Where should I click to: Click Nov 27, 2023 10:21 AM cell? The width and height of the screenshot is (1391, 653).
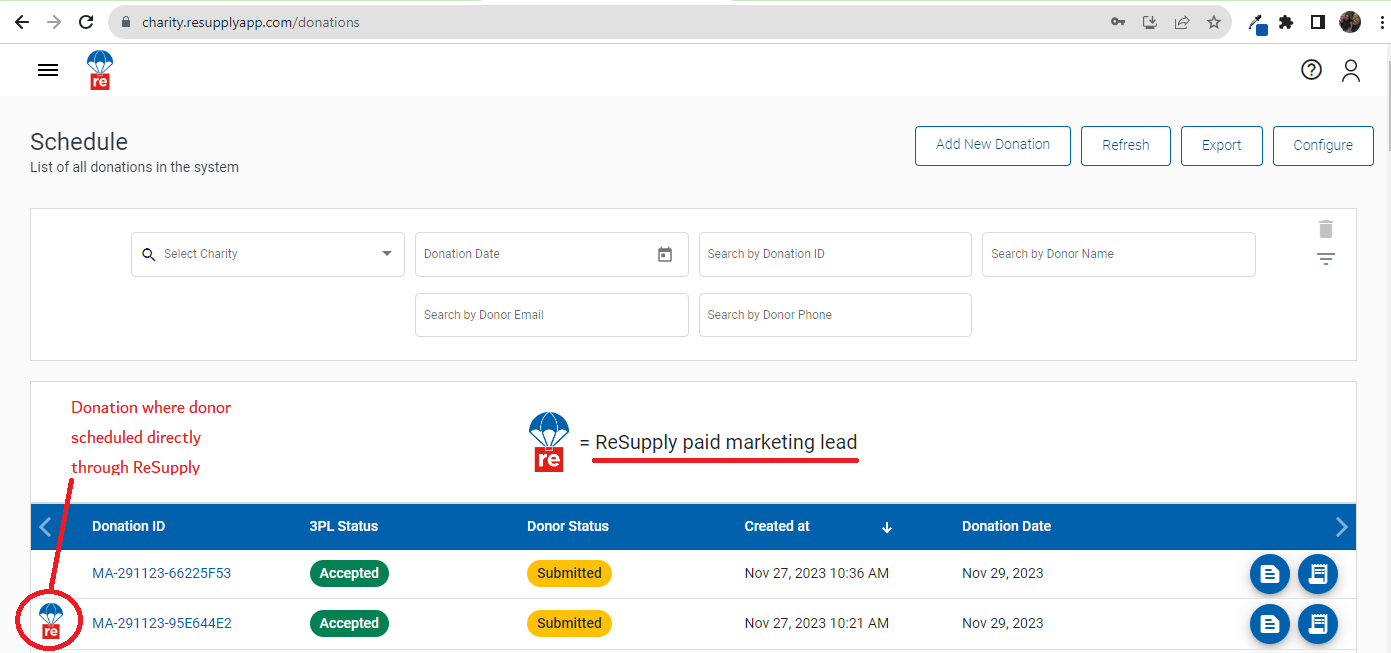817,623
